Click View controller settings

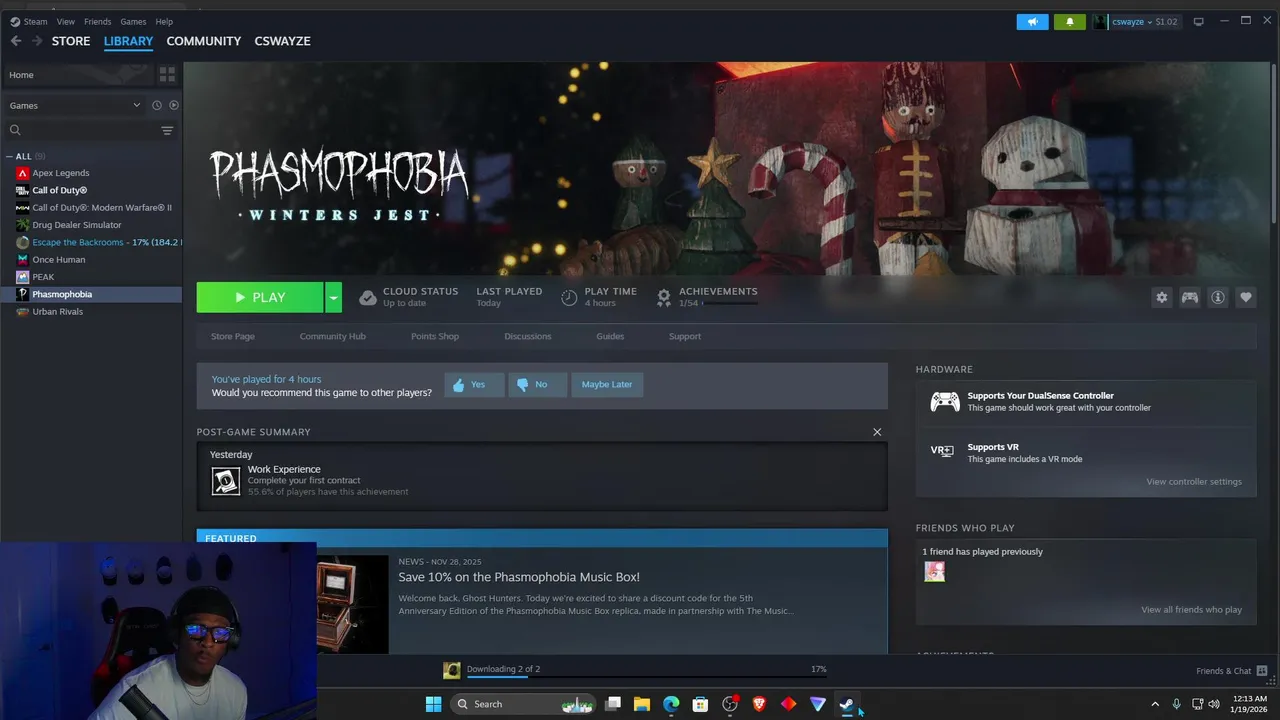1194,482
